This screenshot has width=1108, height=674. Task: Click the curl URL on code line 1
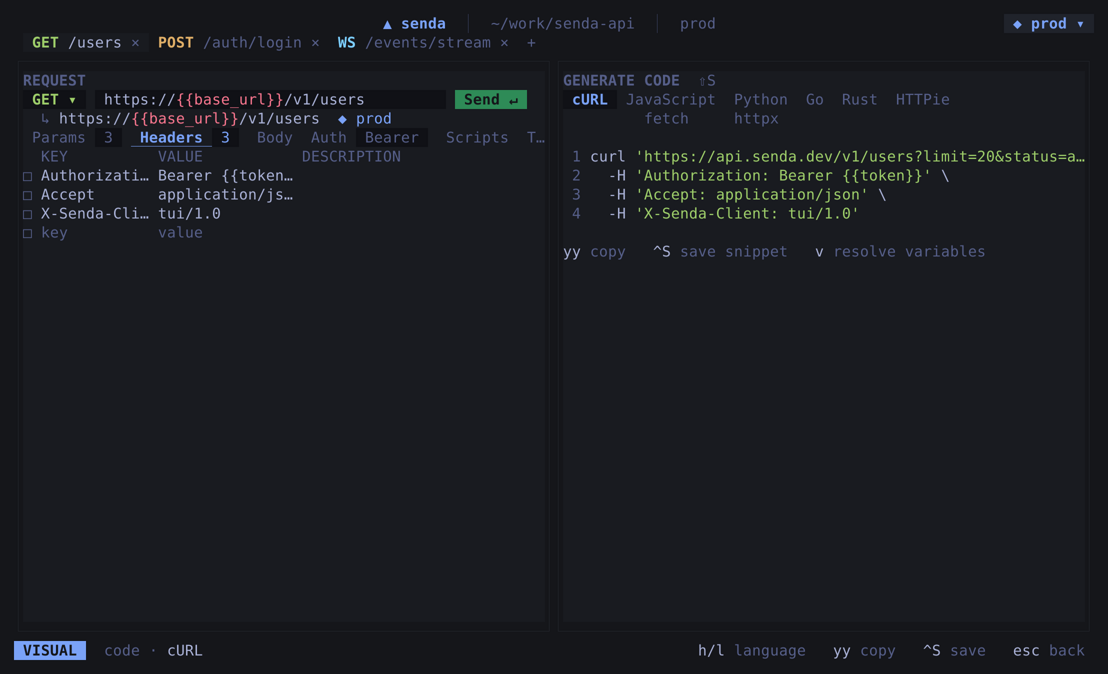click(x=860, y=157)
